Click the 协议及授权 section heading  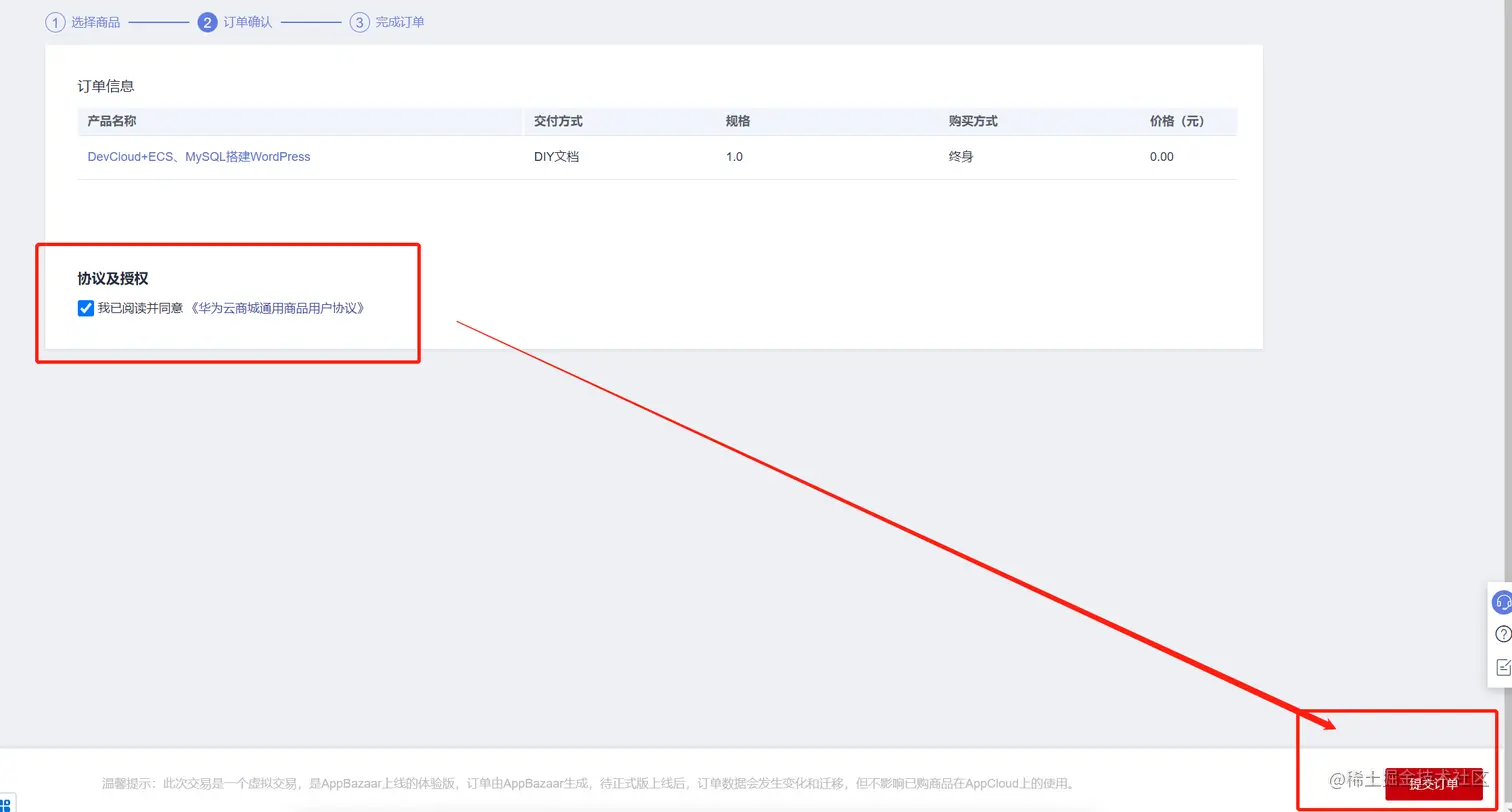click(x=113, y=279)
